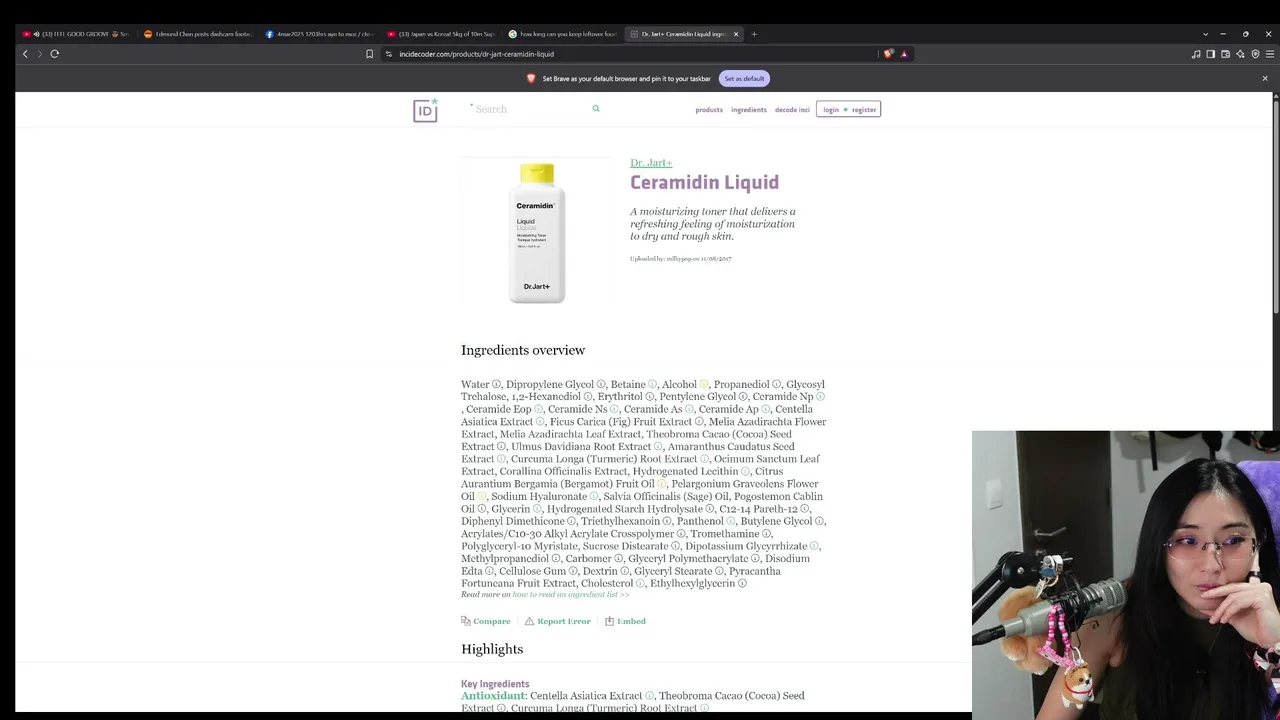Open info icon next to Ceramide Np

point(820,397)
